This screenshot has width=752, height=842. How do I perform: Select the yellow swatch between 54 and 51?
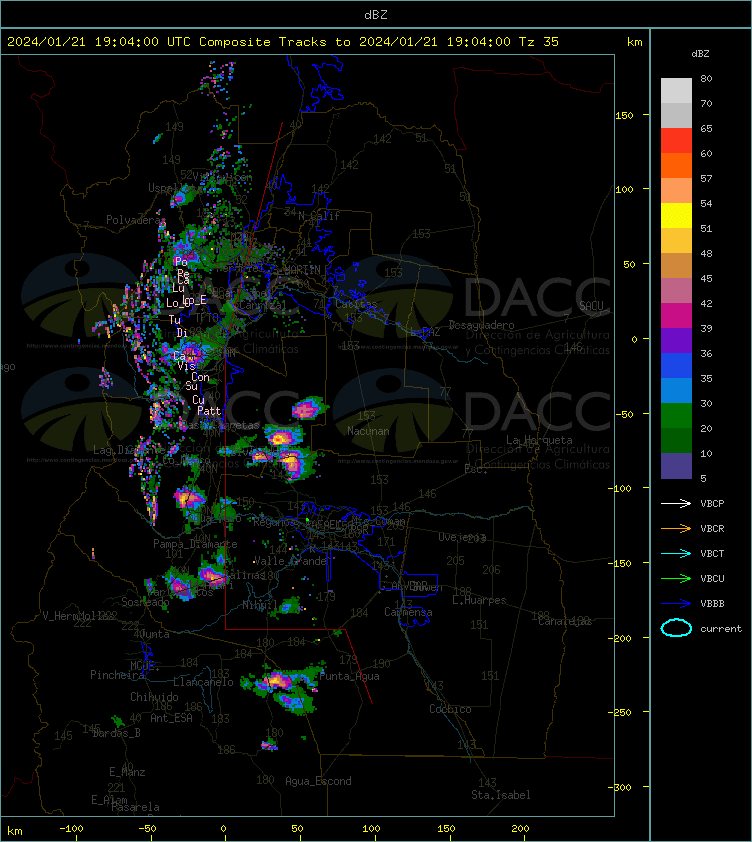[x=676, y=216]
